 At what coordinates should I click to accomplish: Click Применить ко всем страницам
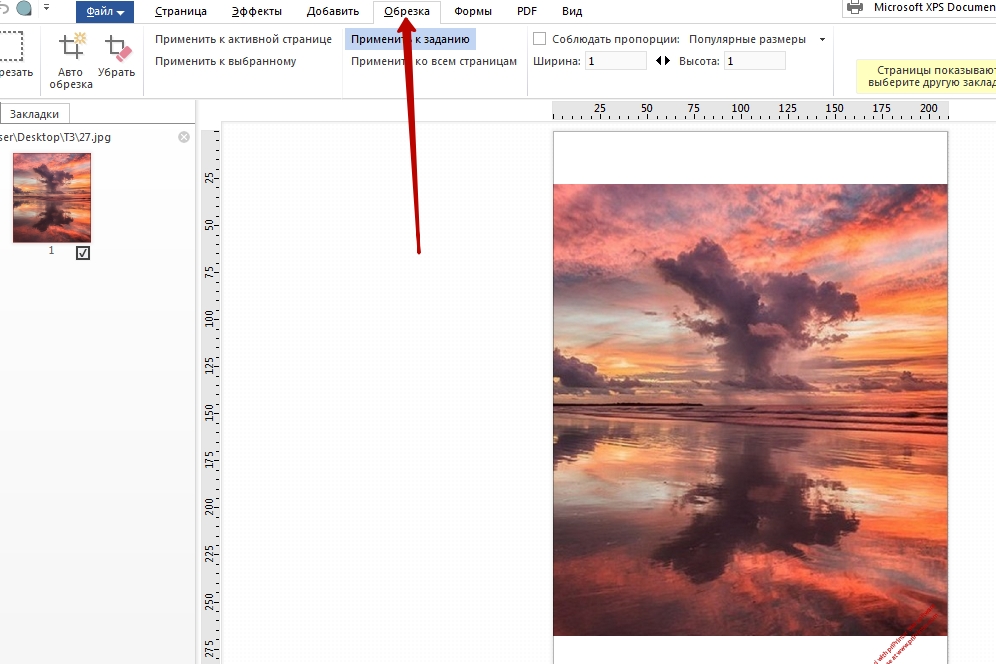coord(434,61)
